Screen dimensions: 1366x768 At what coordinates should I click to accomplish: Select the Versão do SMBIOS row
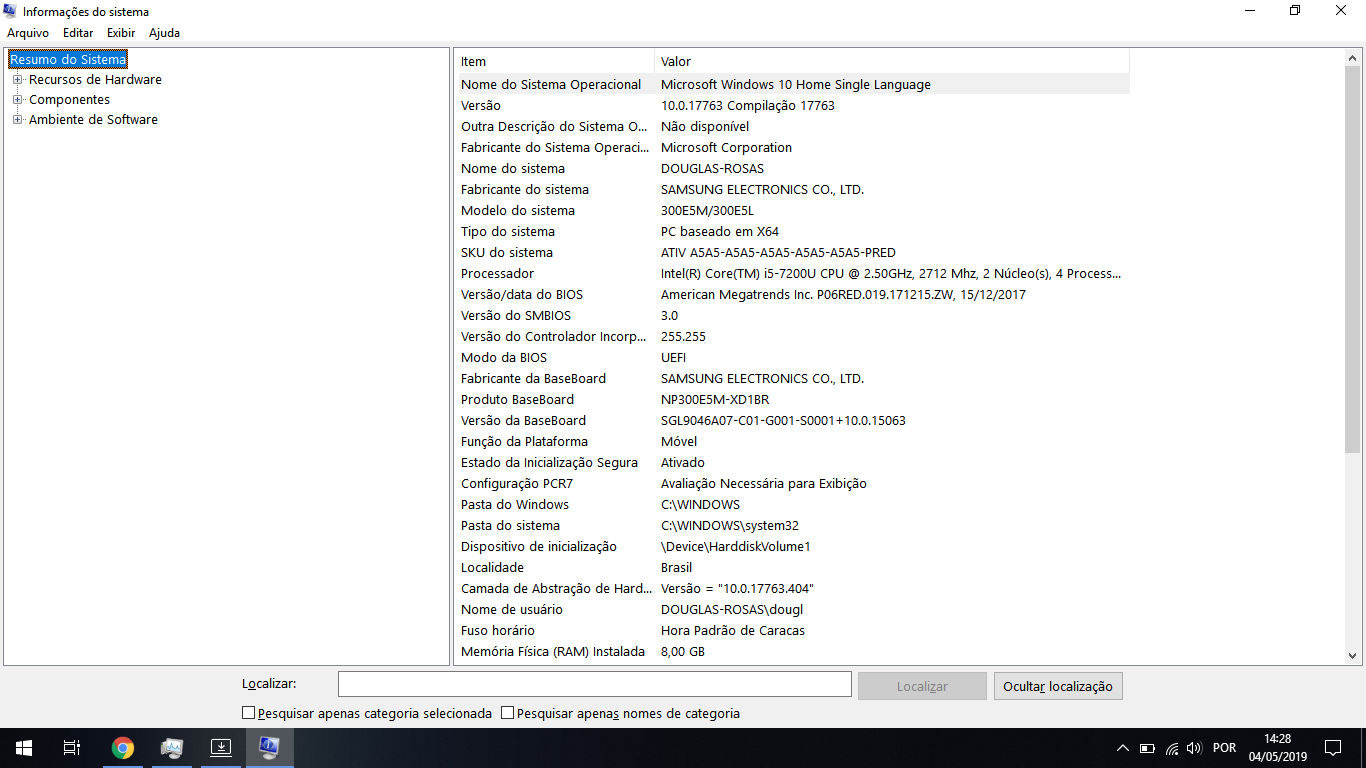click(x=792, y=315)
